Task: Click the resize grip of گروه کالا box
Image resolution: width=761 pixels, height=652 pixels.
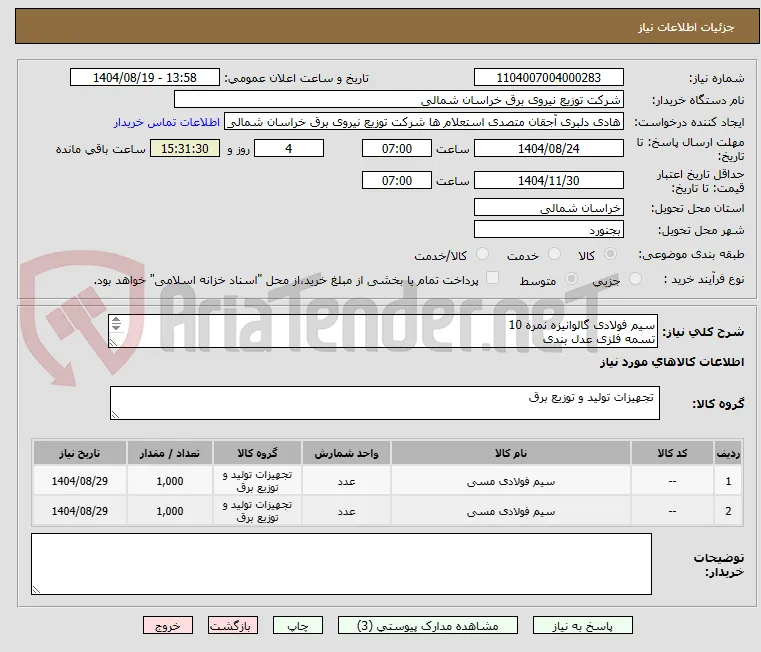Action: point(115,415)
